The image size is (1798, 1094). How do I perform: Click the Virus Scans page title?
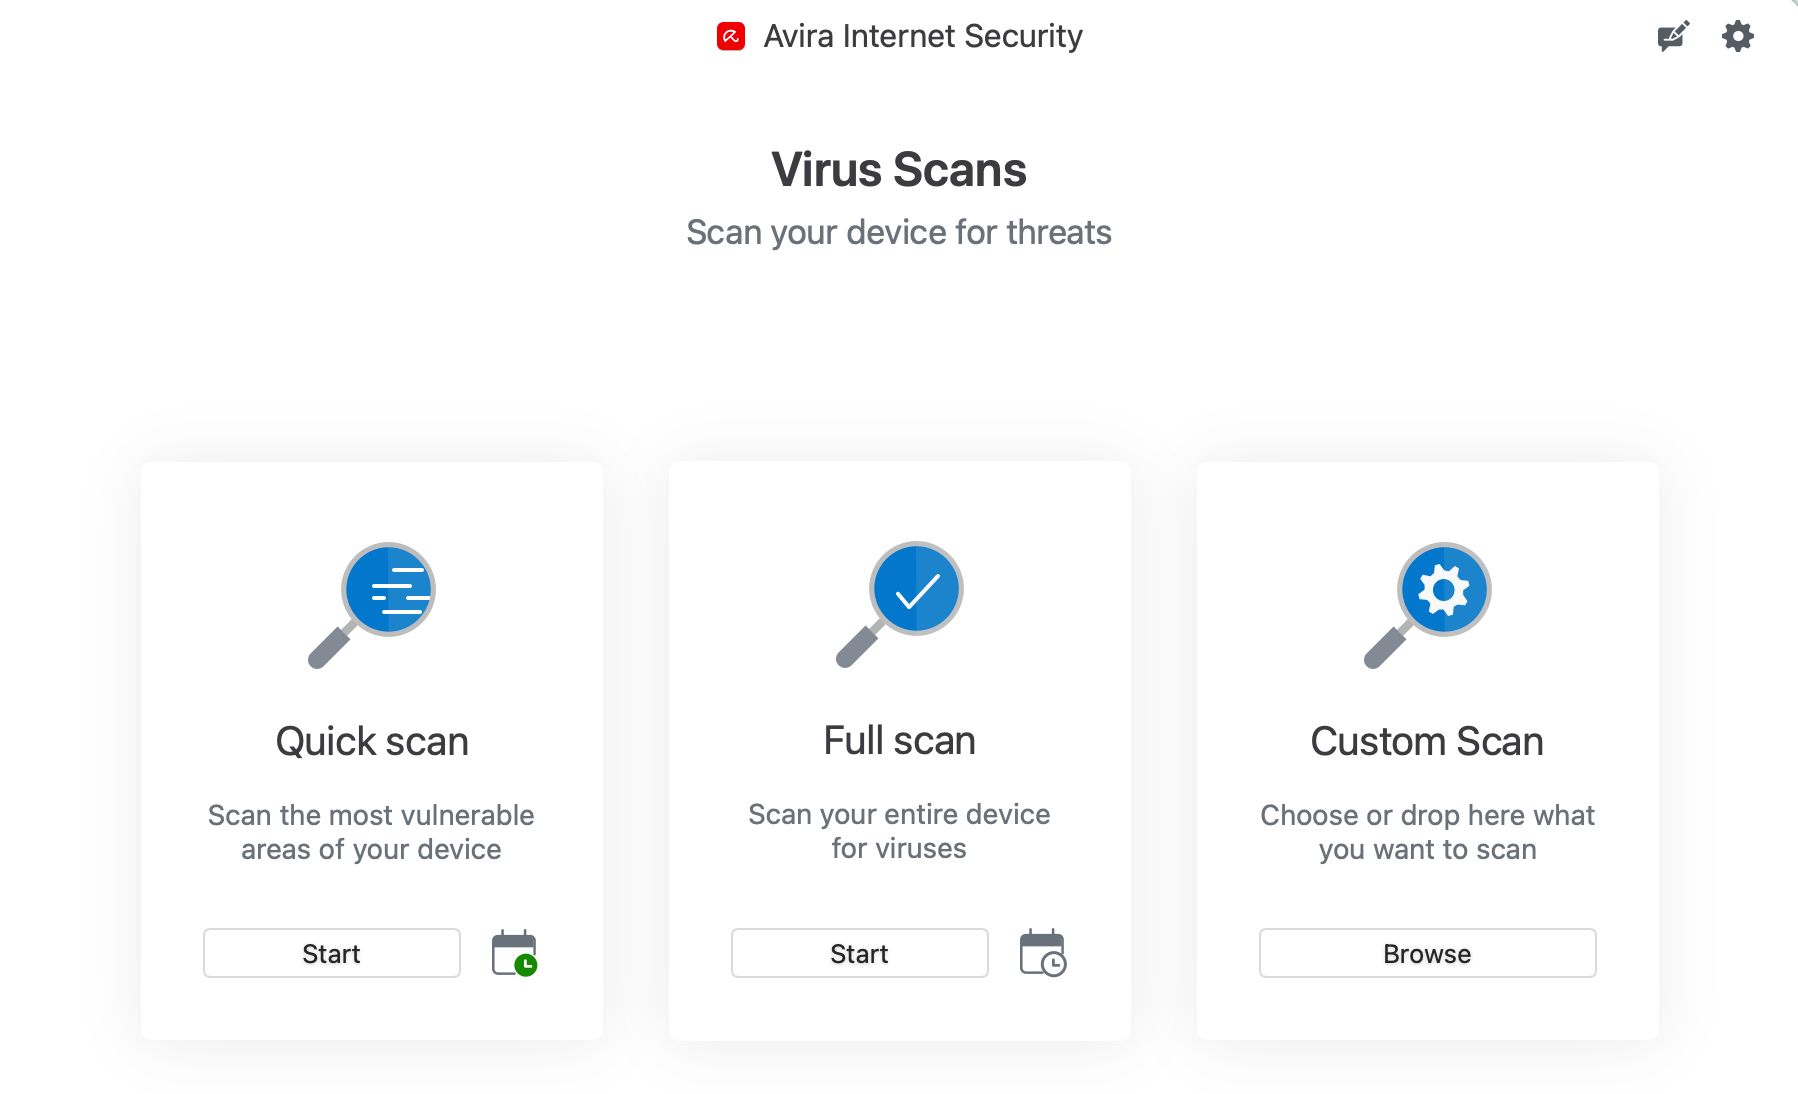click(898, 169)
